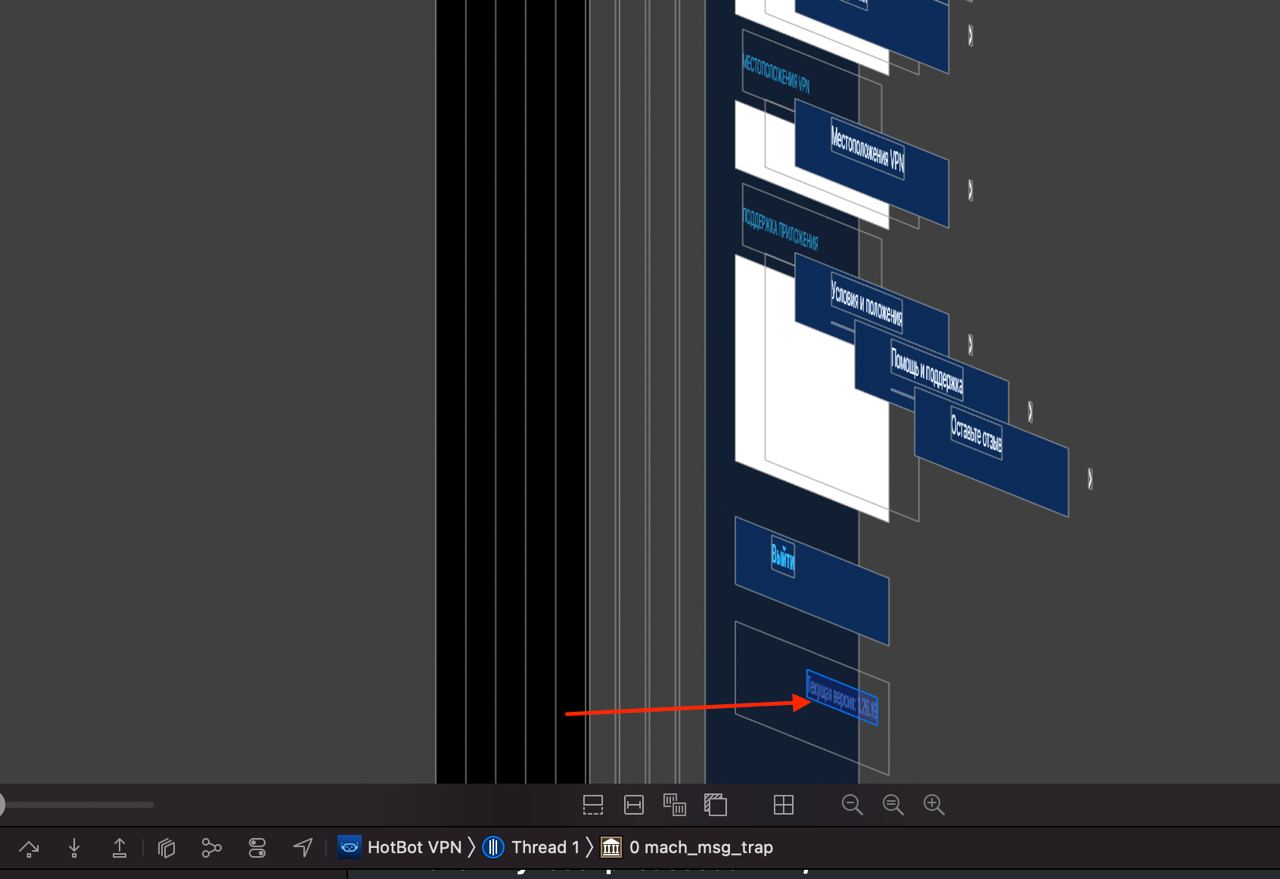Click the HotBot VPN app icon in jump bar
The width and height of the screenshot is (1280, 879).
[349, 847]
